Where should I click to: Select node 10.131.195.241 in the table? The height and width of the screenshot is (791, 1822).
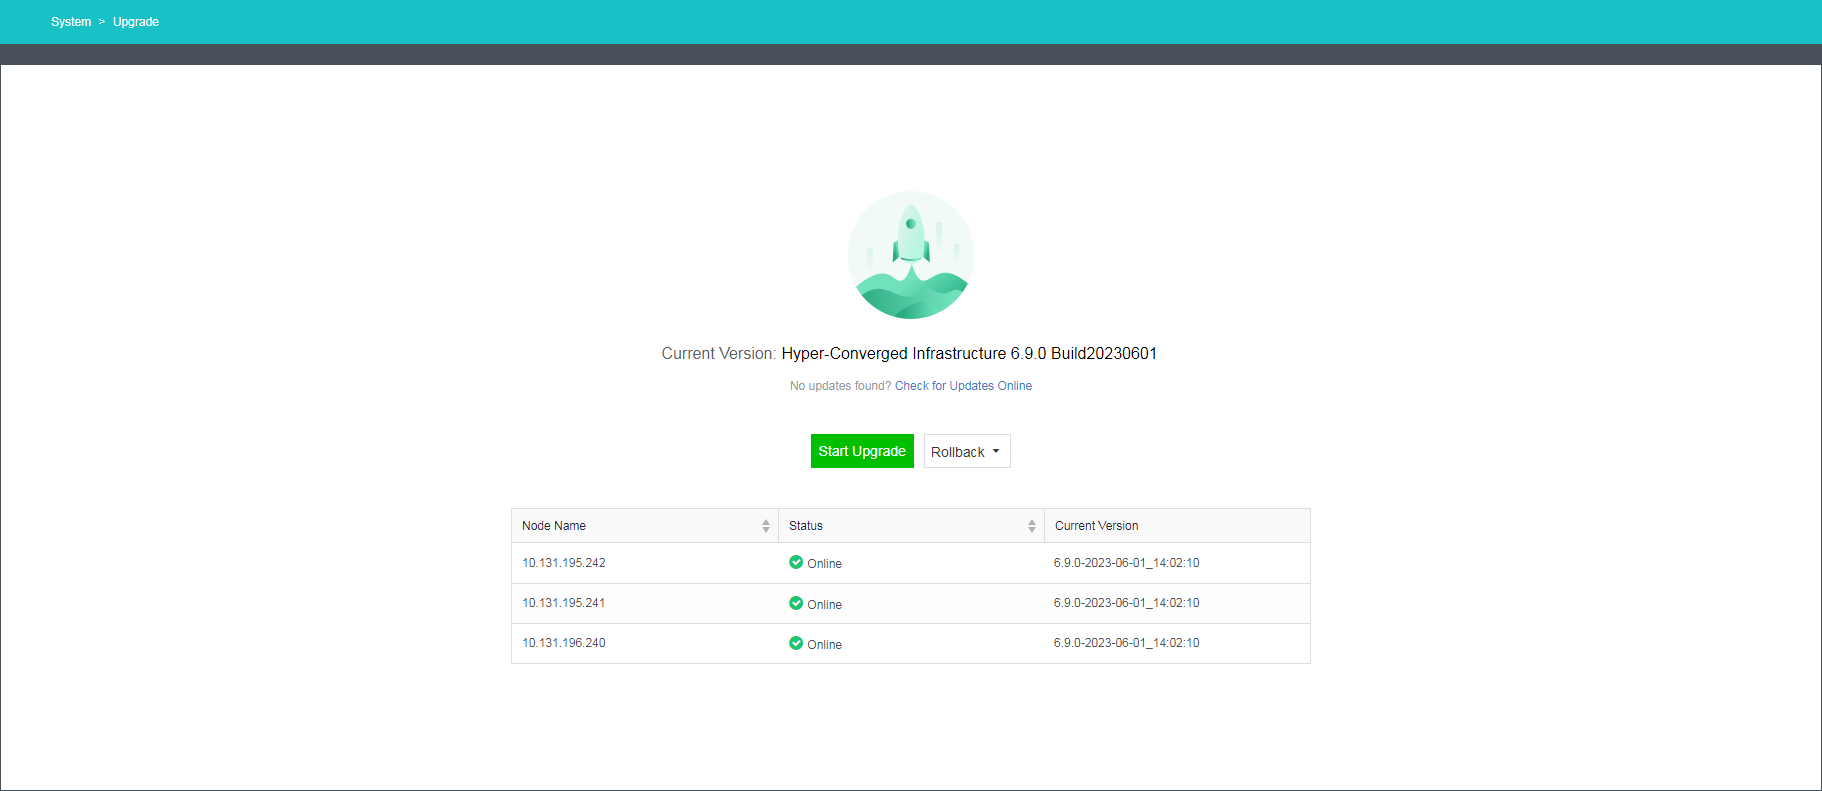564,603
